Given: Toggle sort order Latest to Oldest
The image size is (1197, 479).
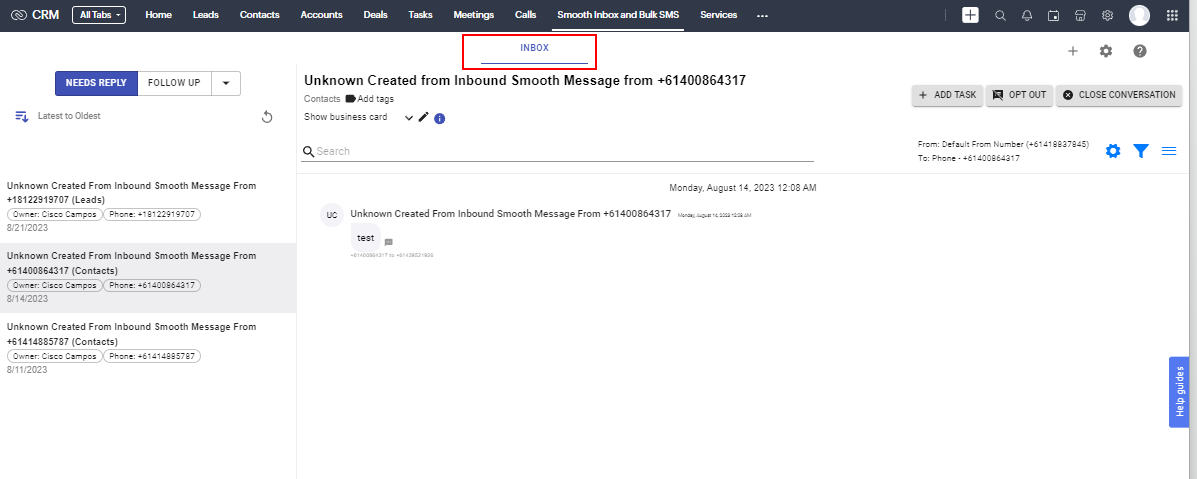Looking at the screenshot, I should tap(22, 116).
